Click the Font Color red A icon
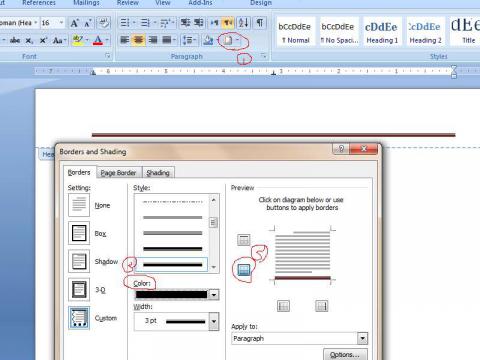The height and width of the screenshot is (360, 480). pos(98,40)
